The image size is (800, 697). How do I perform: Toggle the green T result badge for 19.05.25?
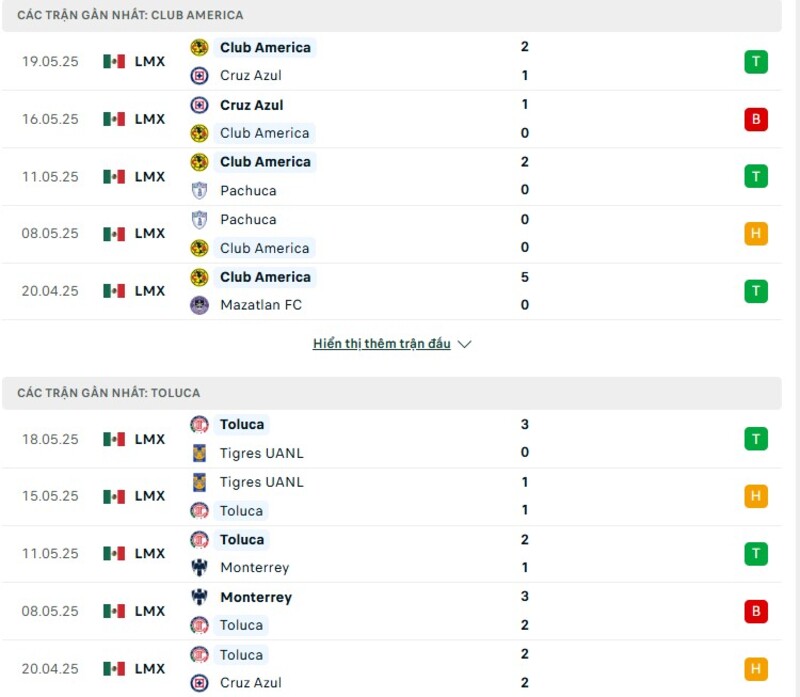[756, 61]
